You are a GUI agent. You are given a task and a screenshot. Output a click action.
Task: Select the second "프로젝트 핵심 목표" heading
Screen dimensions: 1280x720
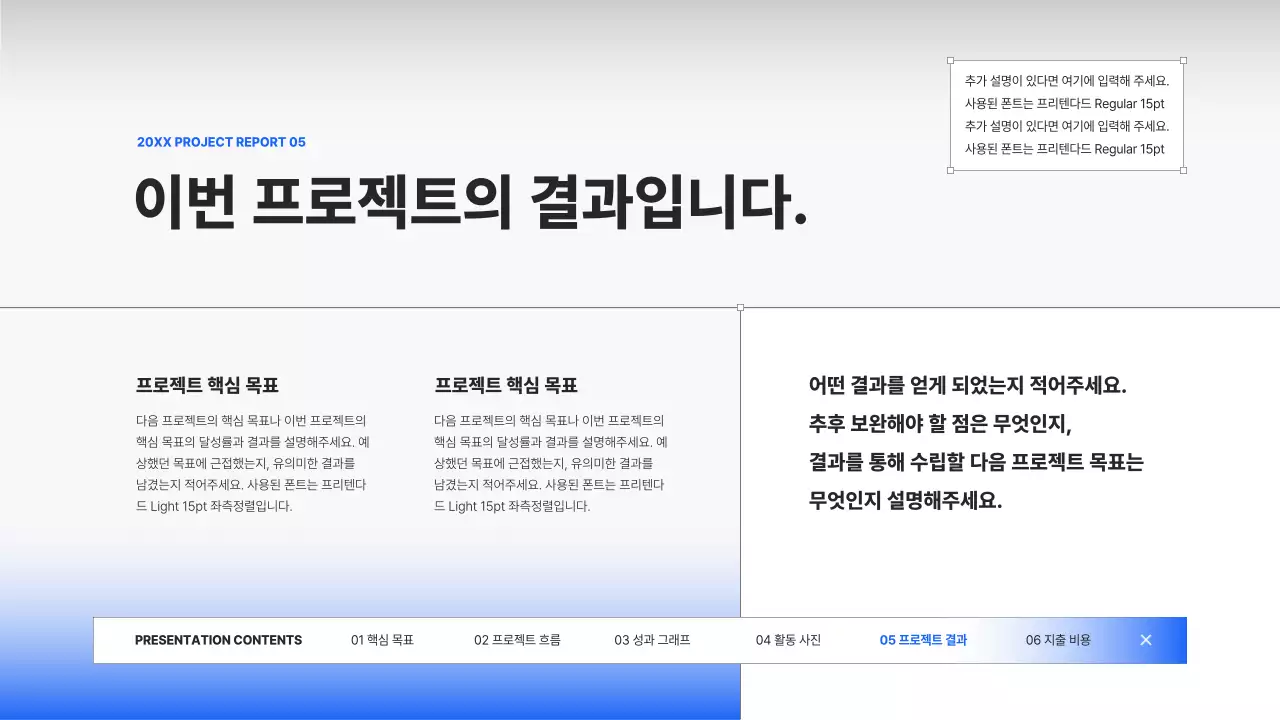[x=505, y=384]
